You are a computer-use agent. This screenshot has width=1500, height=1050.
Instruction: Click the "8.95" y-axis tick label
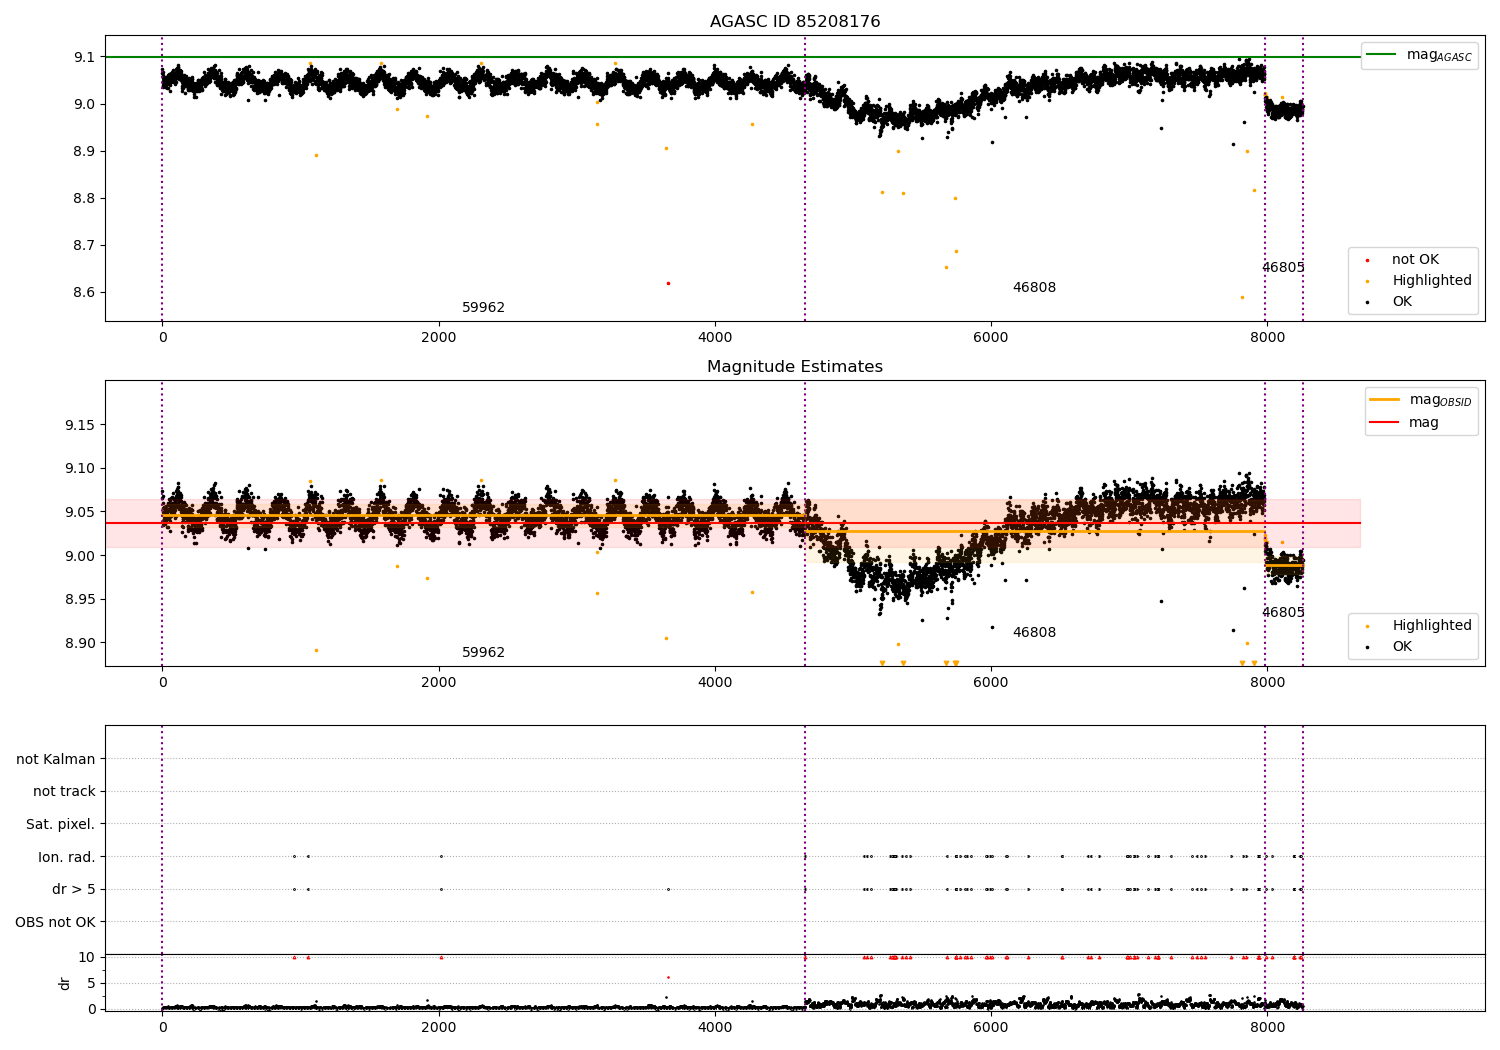[x=81, y=600]
